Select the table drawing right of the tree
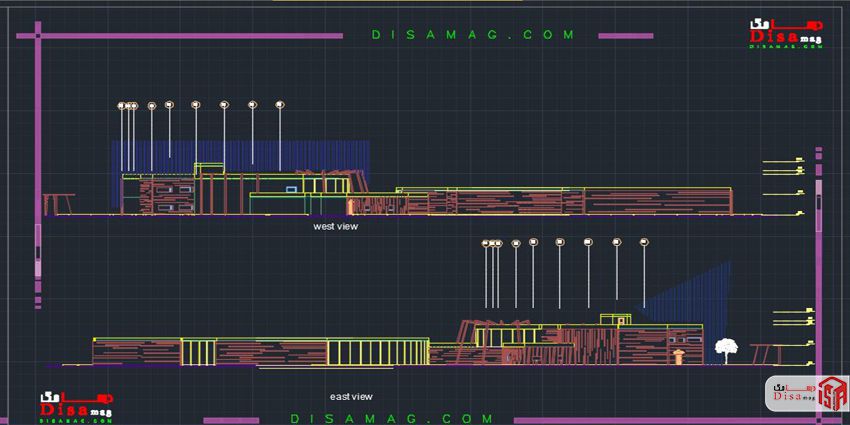The image size is (850, 425). click(x=764, y=352)
